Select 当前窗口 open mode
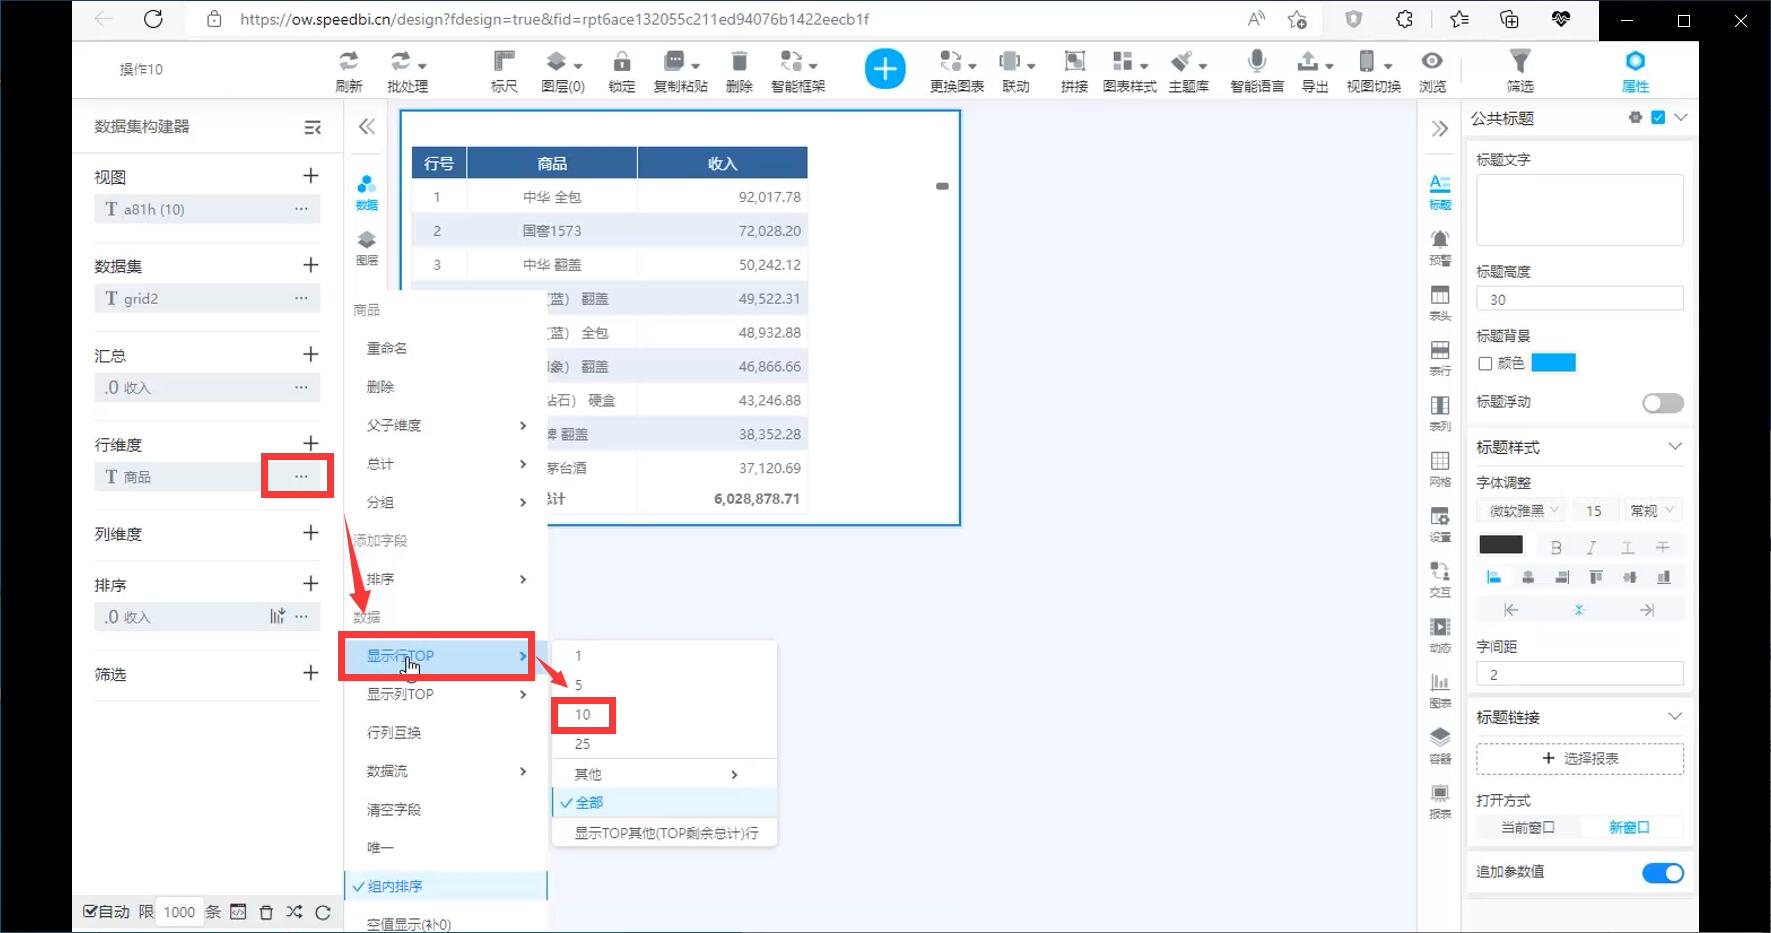The height and width of the screenshot is (933, 1771). tap(1527, 828)
